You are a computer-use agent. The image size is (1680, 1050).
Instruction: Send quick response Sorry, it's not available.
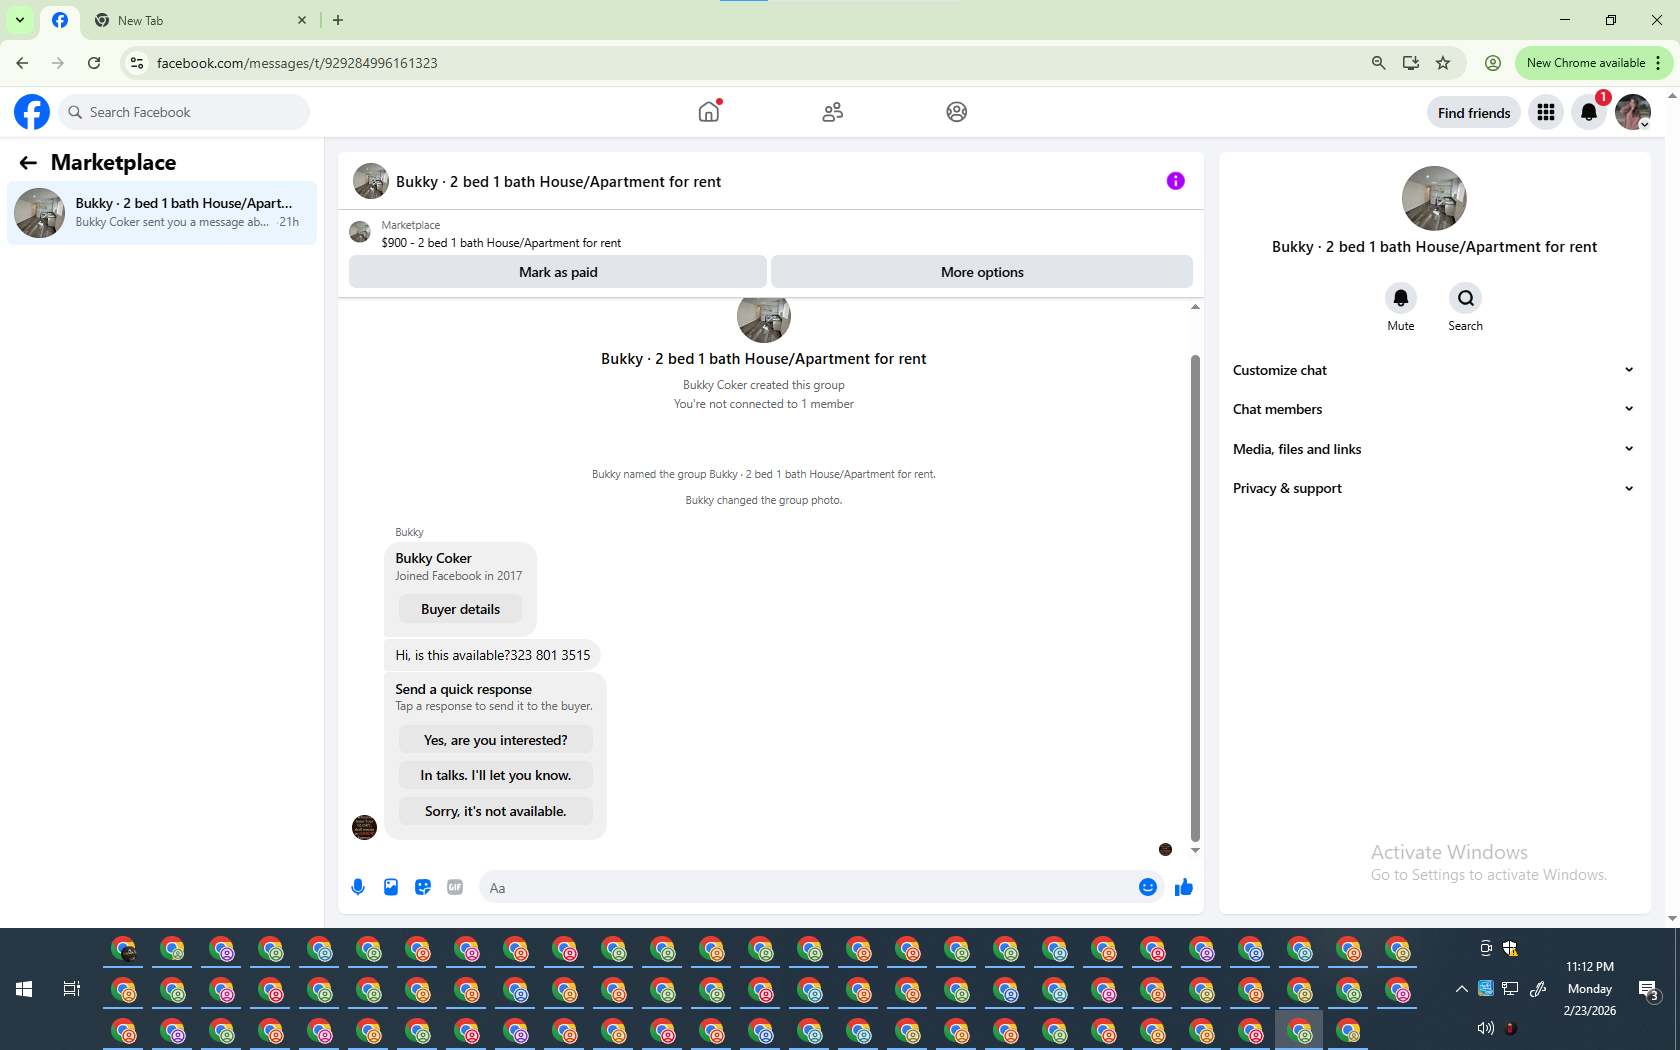(495, 811)
